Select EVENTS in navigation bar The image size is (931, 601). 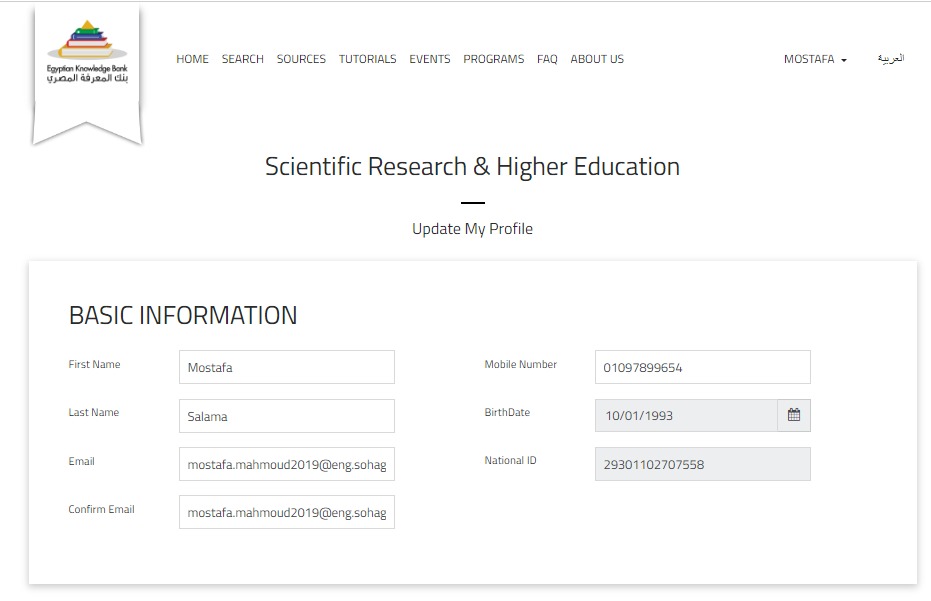(x=430, y=60)
